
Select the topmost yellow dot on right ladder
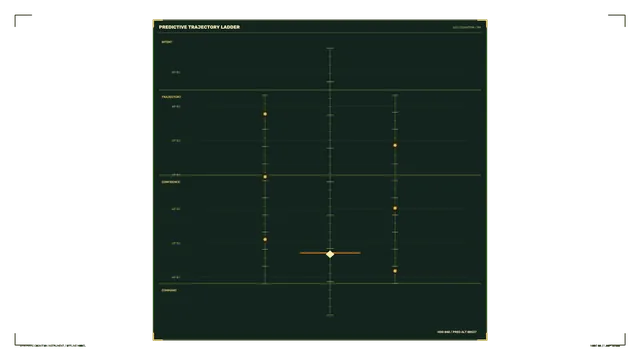coord(395,145)
